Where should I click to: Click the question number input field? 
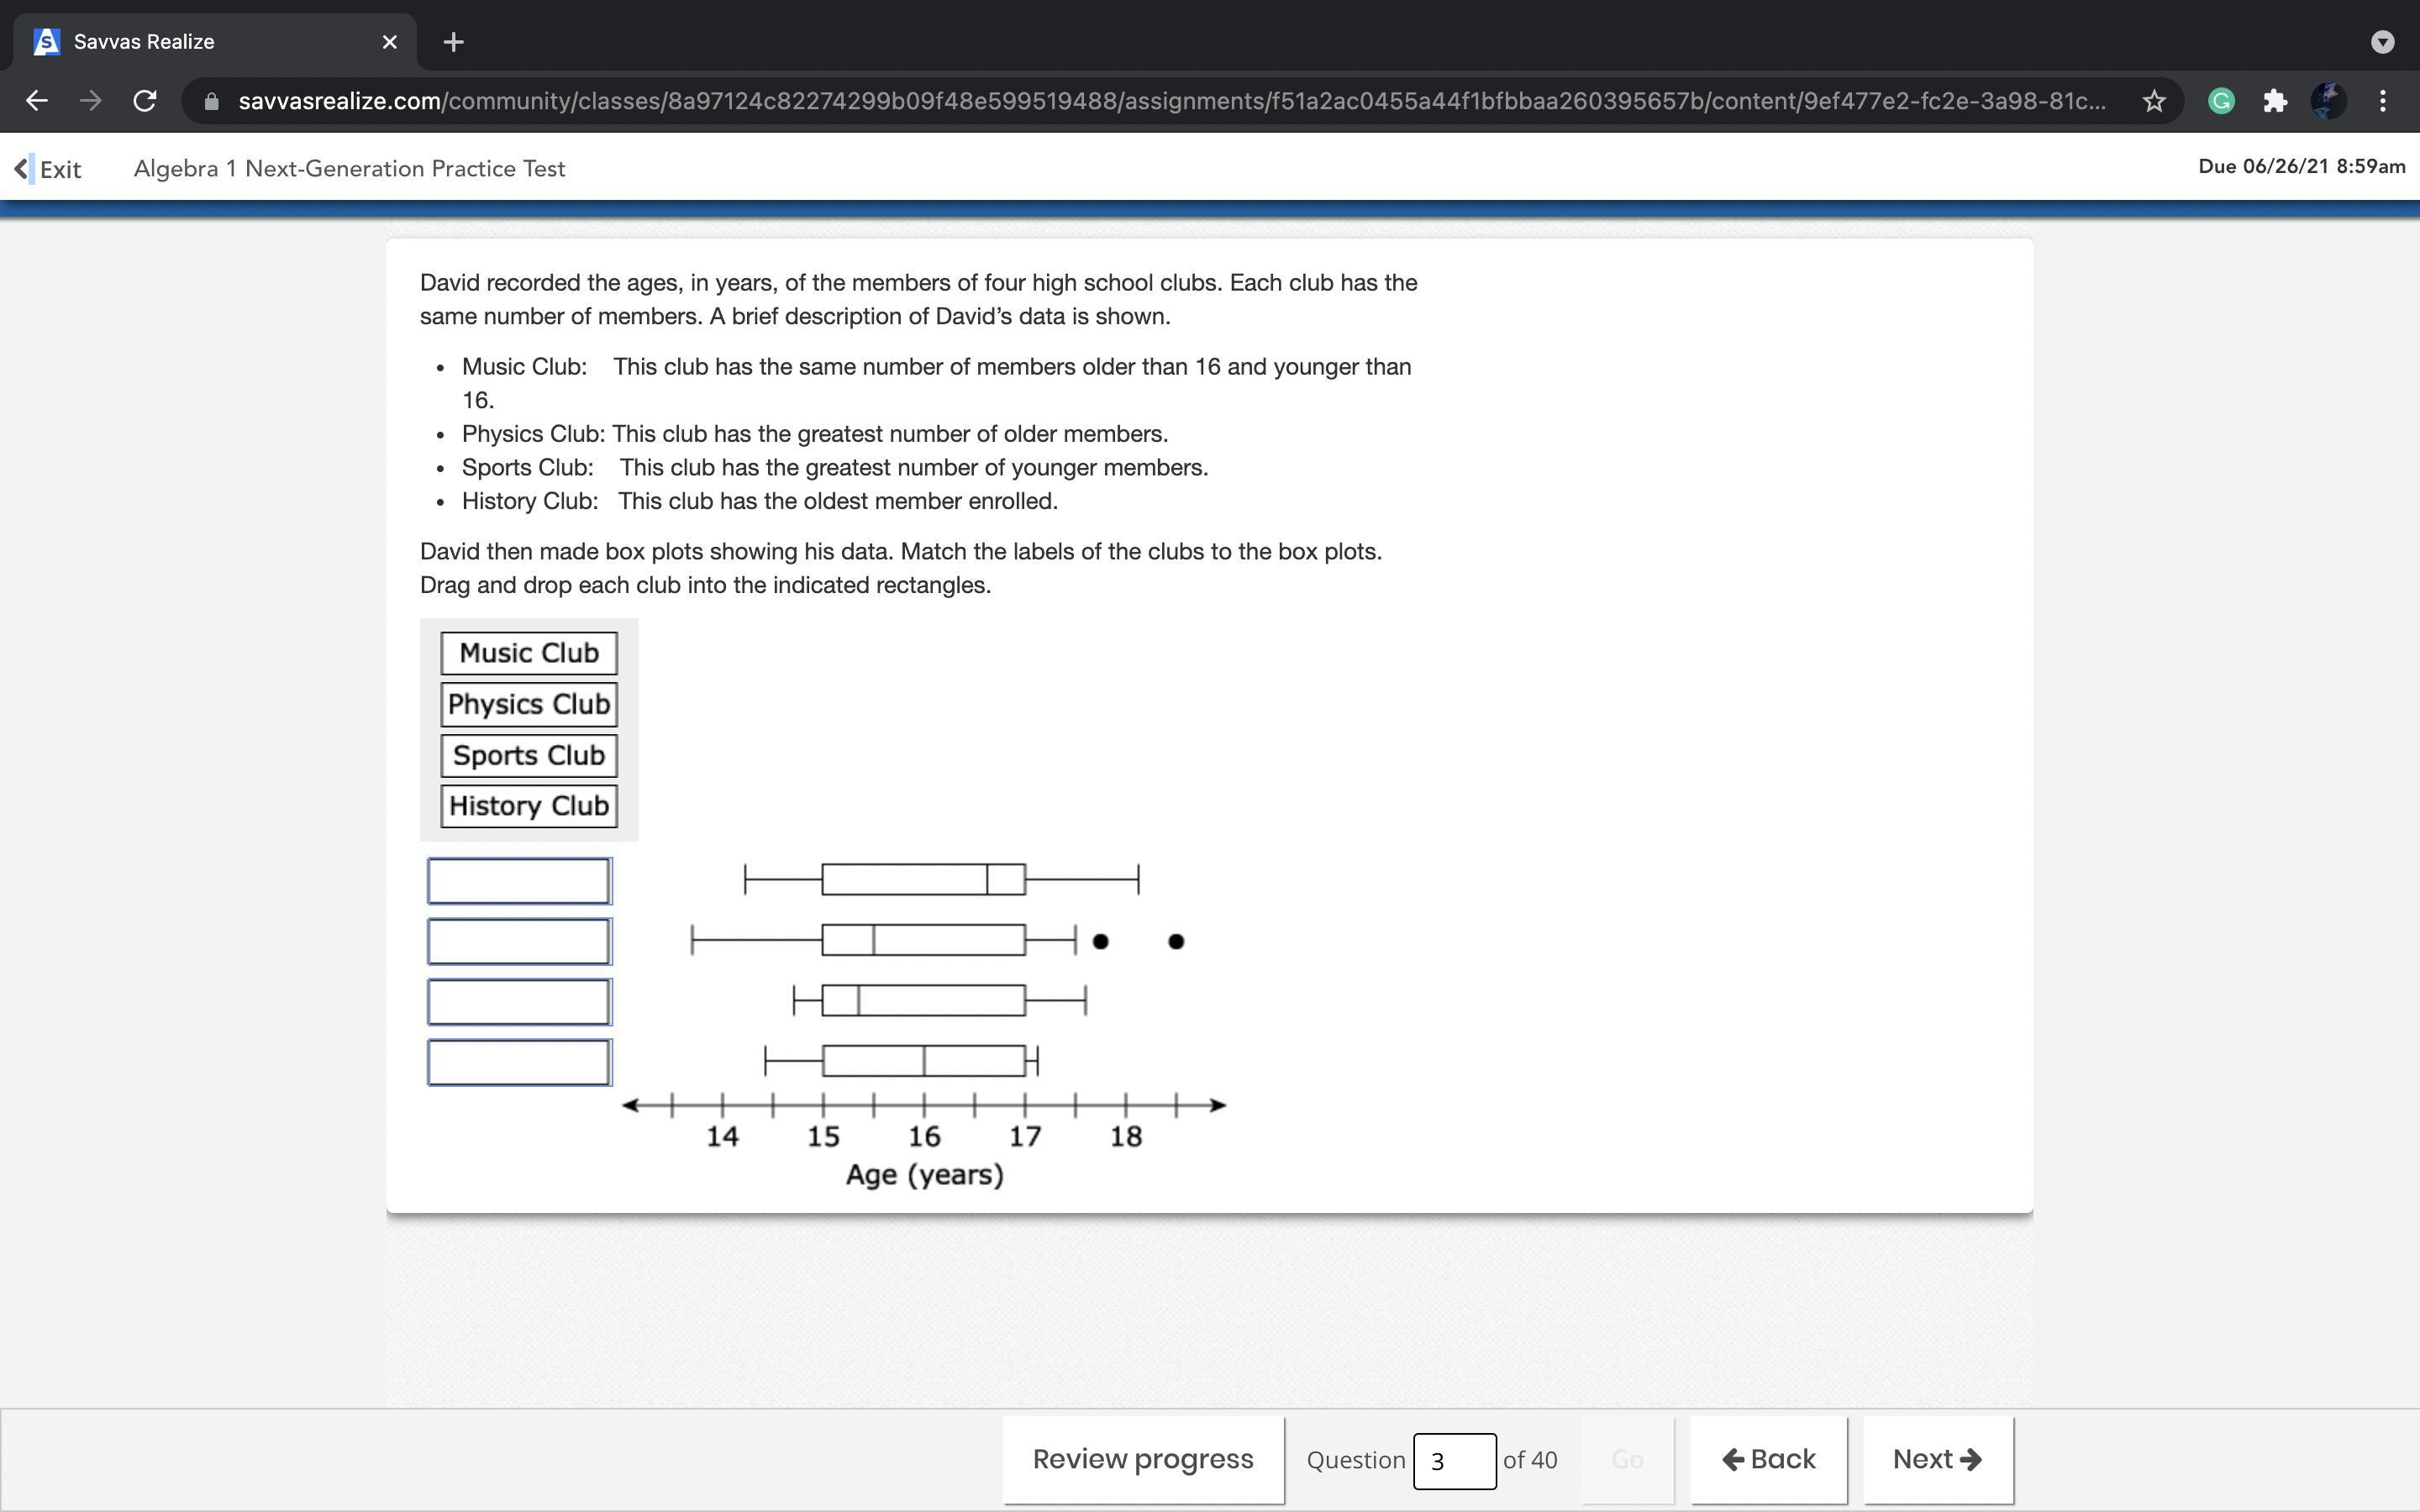(1454, 1461)
